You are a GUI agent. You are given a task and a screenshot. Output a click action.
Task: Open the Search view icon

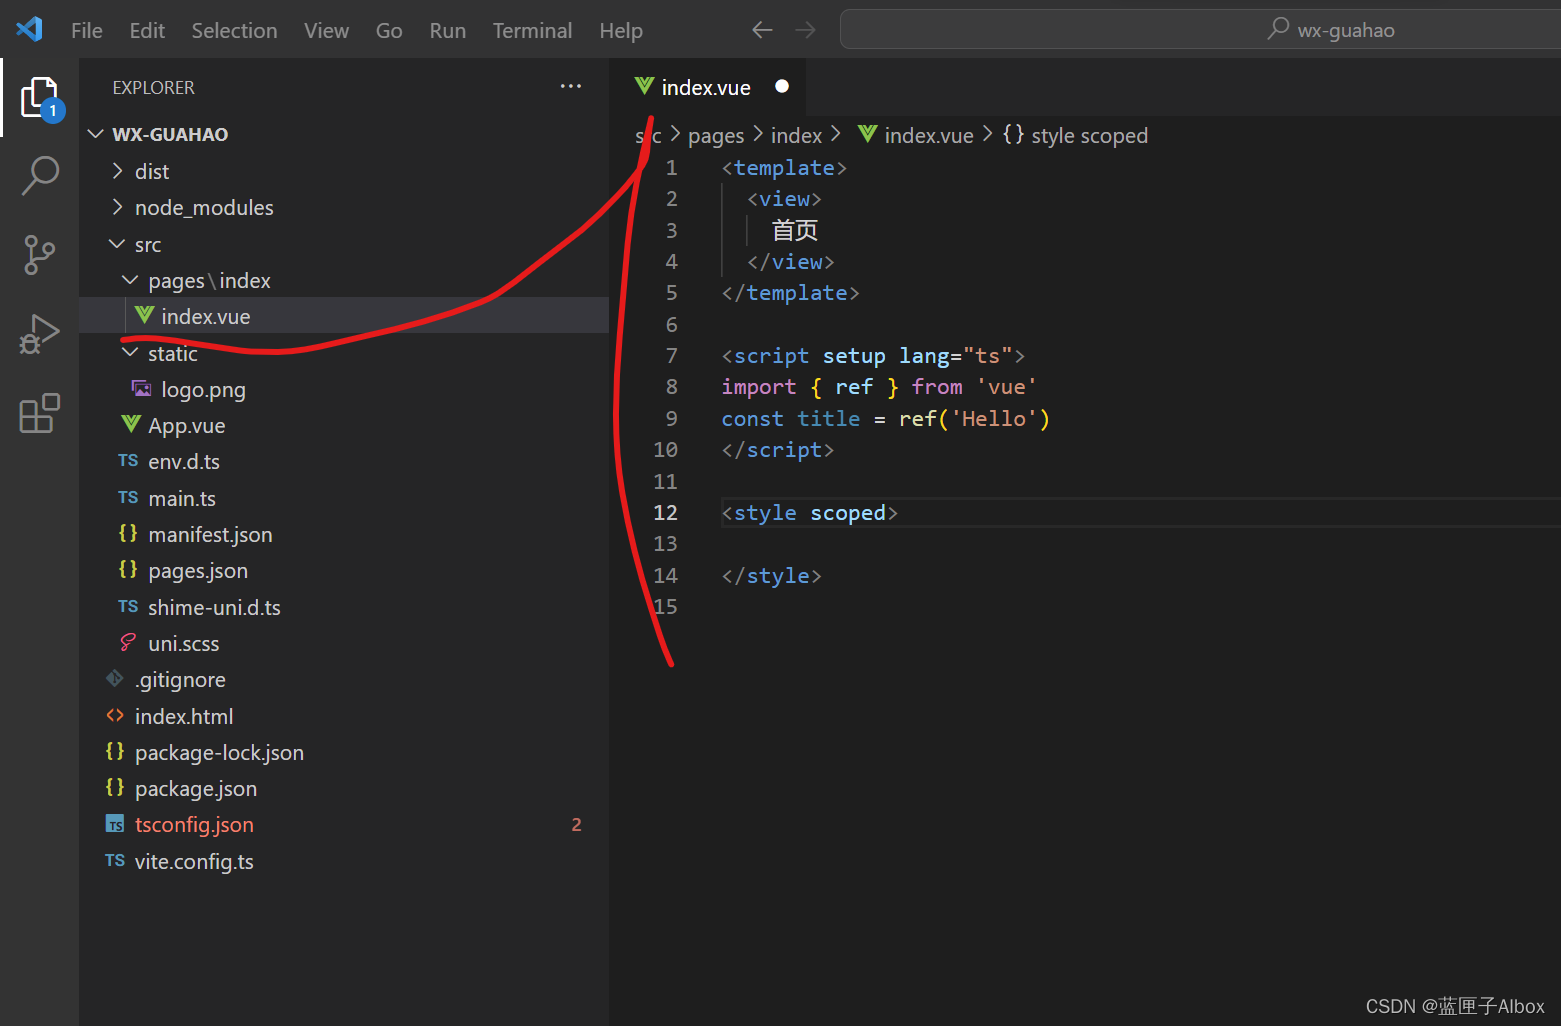click(x=40, y=175)
